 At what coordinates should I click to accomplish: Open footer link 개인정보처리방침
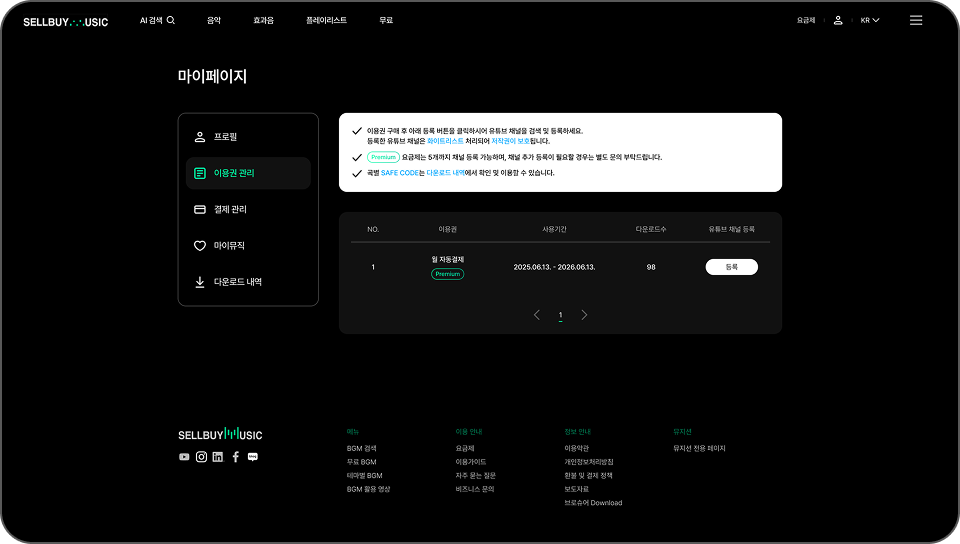click(588, 462)
